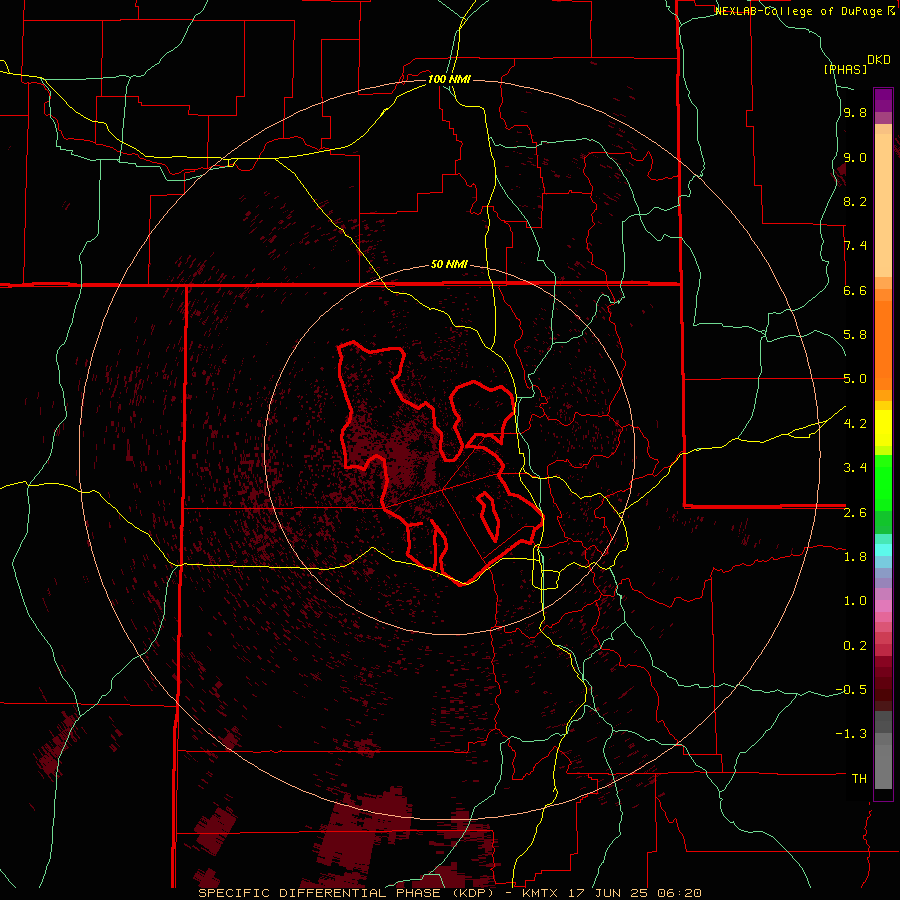This screenshot has width=900, height=900.
Task: Pick the yellow band of the color bar
Action: (x=883, y=428)
